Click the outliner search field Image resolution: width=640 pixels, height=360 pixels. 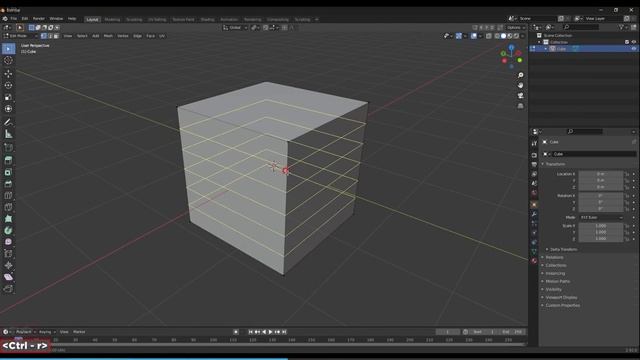[x=581, y=27]
